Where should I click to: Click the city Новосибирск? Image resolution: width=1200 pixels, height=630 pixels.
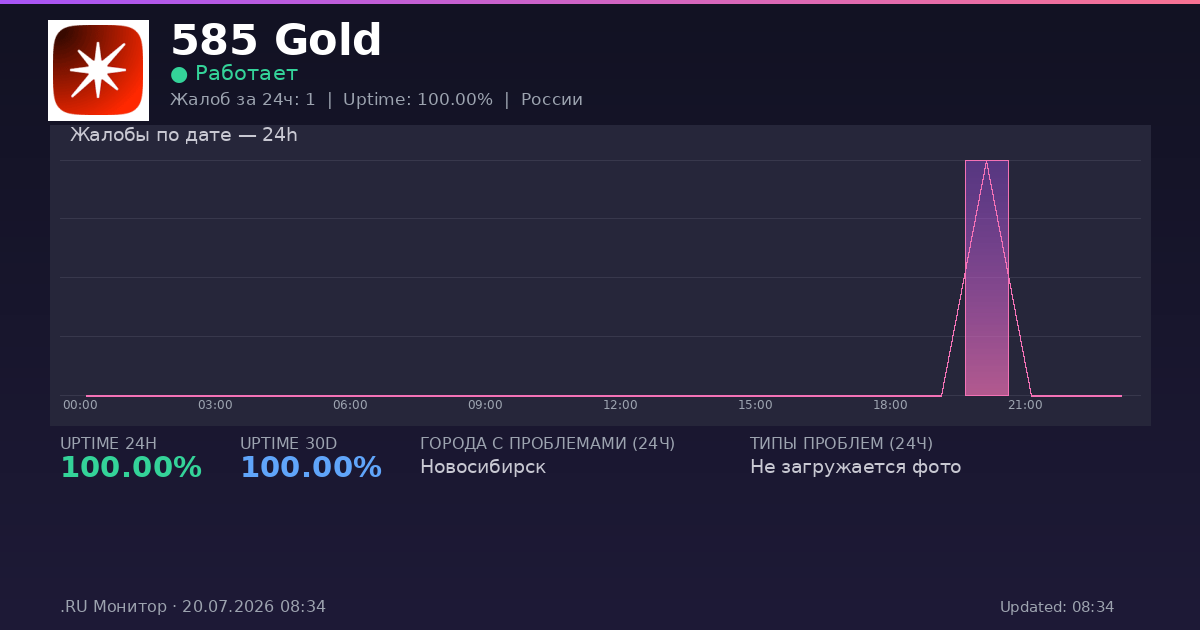pos(483,467)
